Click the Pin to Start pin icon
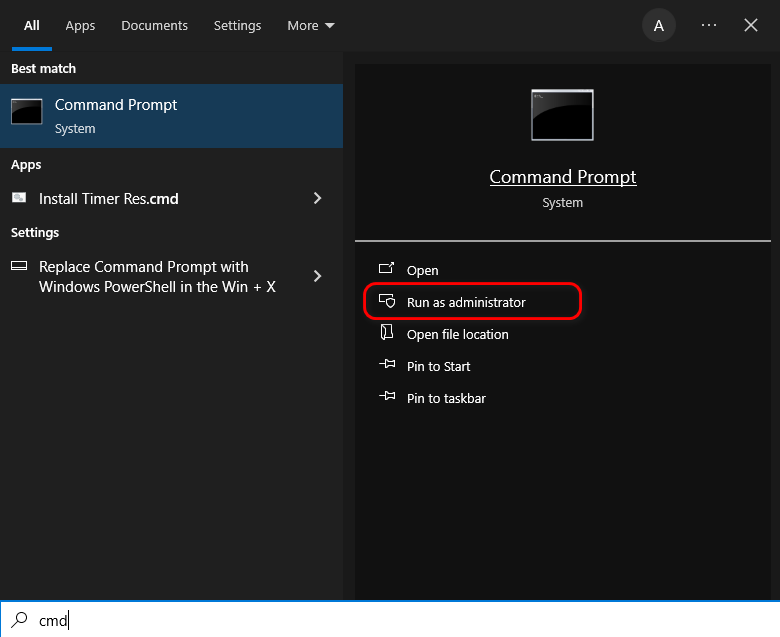Screen dimensions: 780x637 387,366
